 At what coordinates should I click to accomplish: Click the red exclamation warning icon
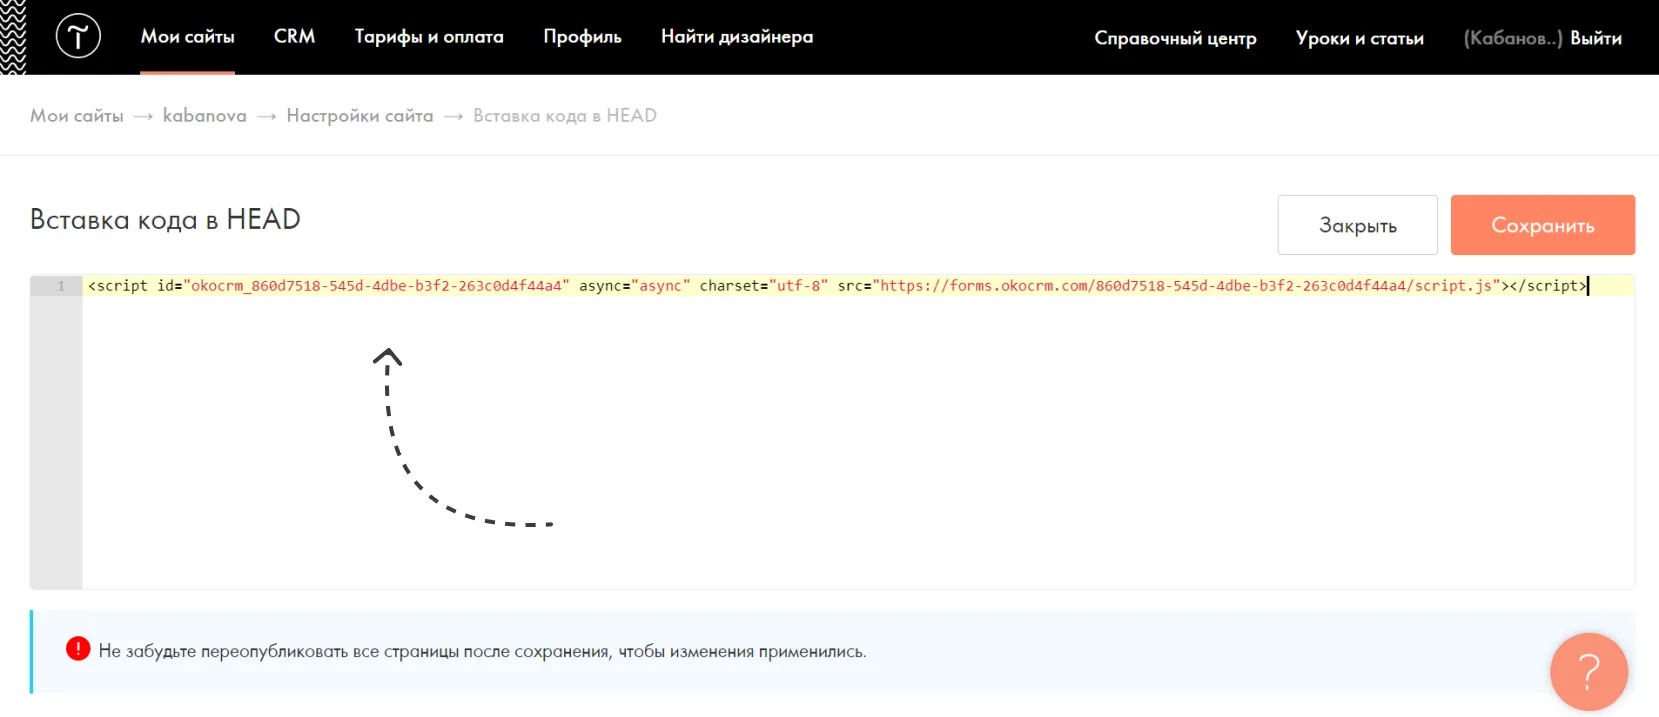78,649
